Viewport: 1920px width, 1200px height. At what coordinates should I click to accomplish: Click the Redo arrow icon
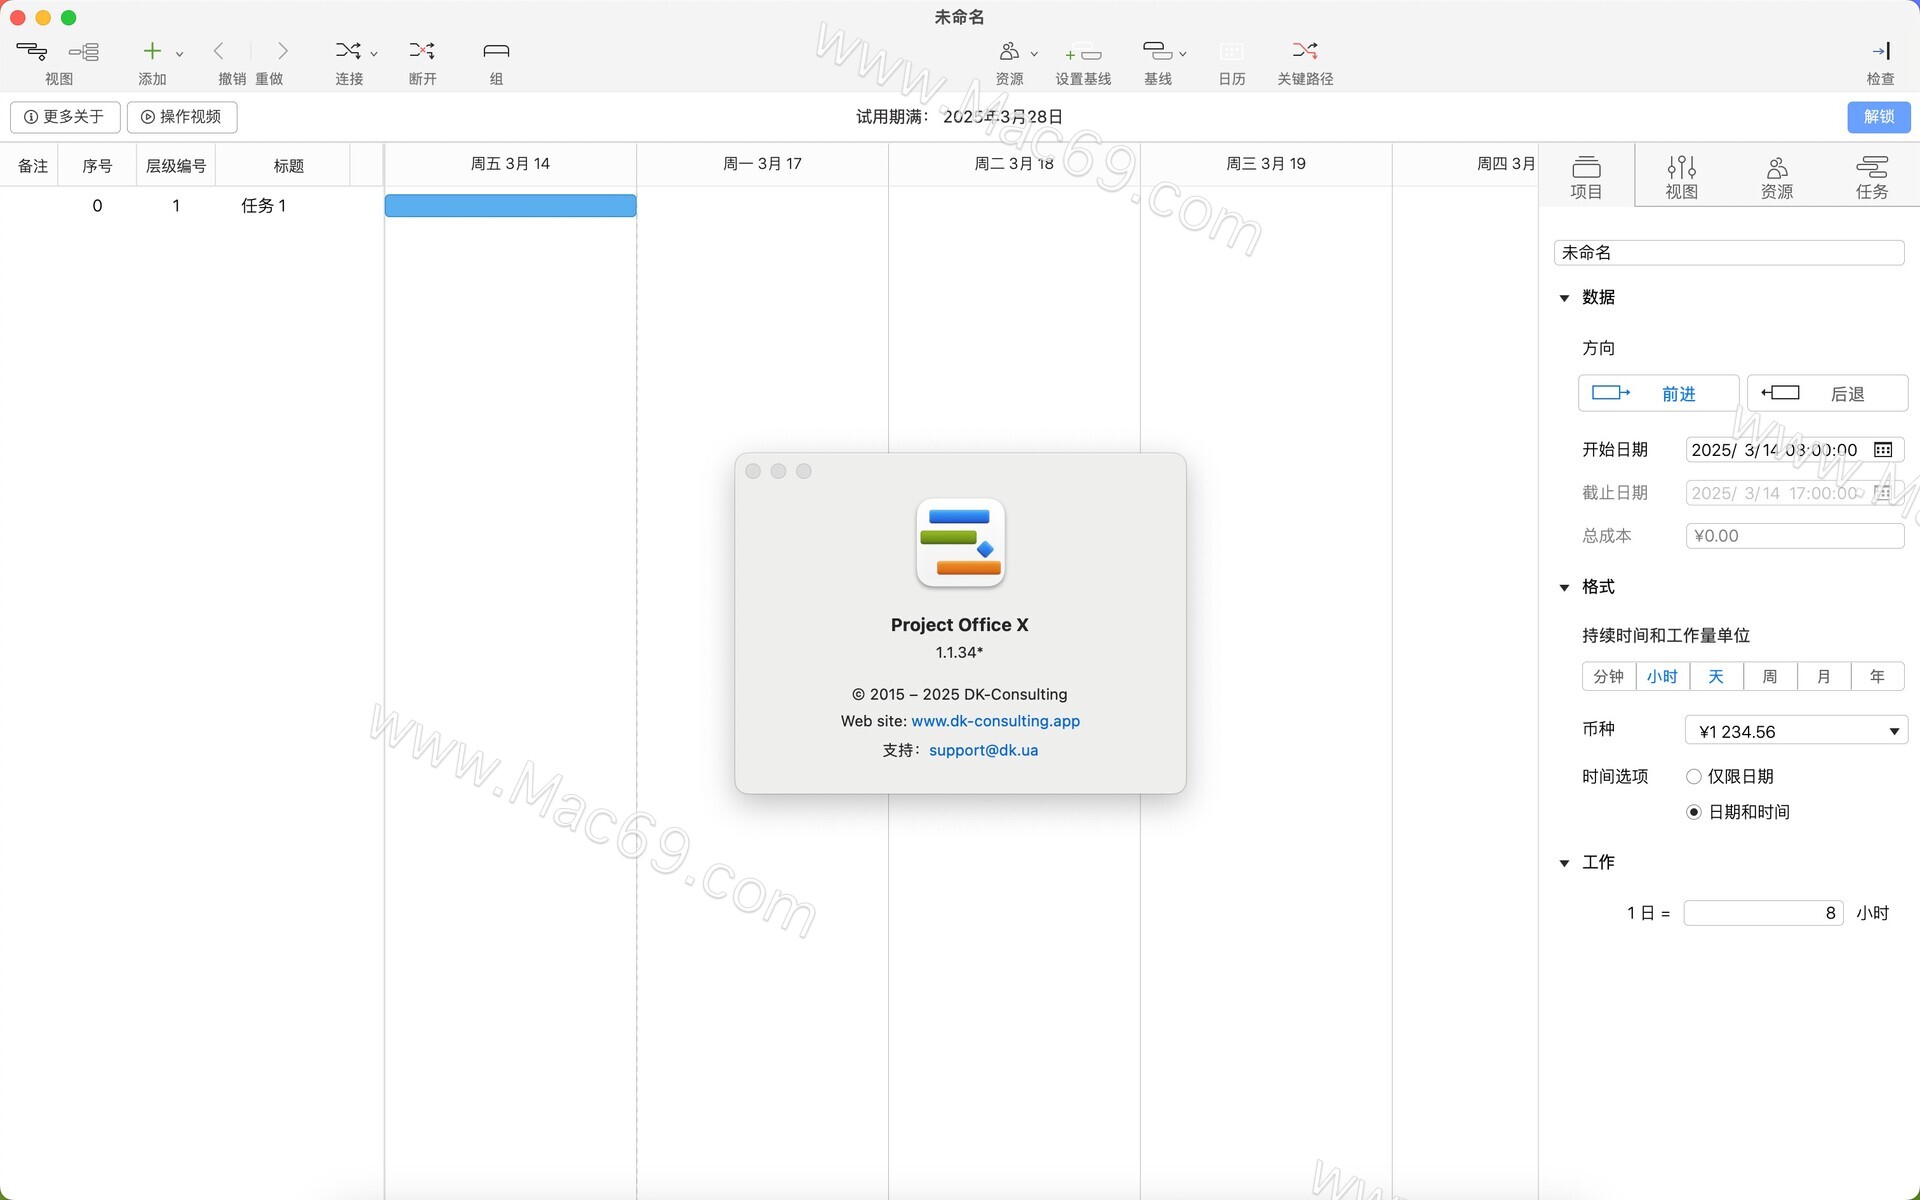[x=282, y=51]
